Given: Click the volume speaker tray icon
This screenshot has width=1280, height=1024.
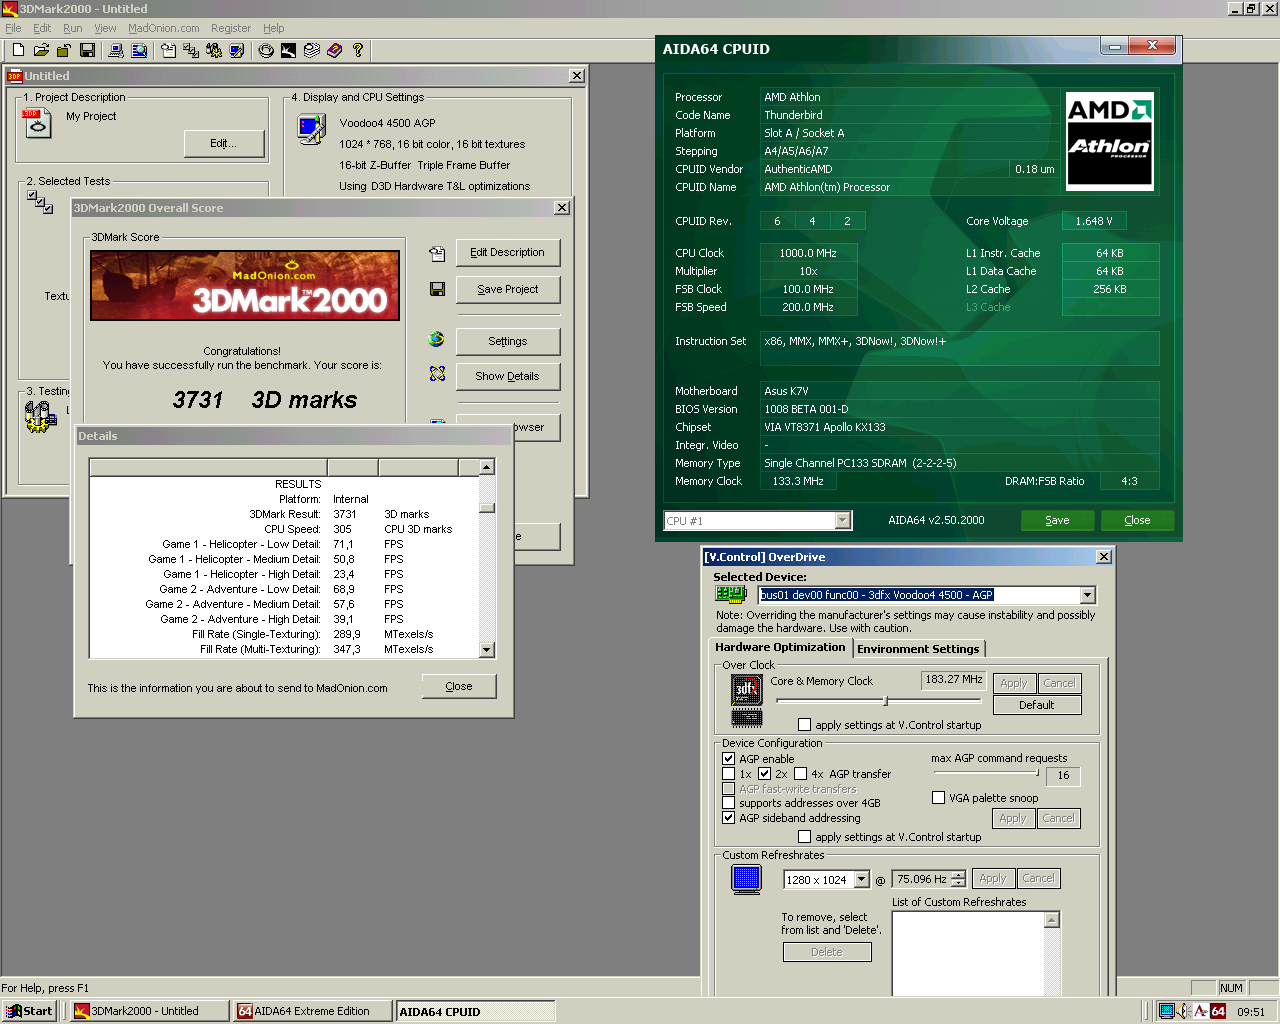Looking at the screenshot, I should point(1183,1011).
